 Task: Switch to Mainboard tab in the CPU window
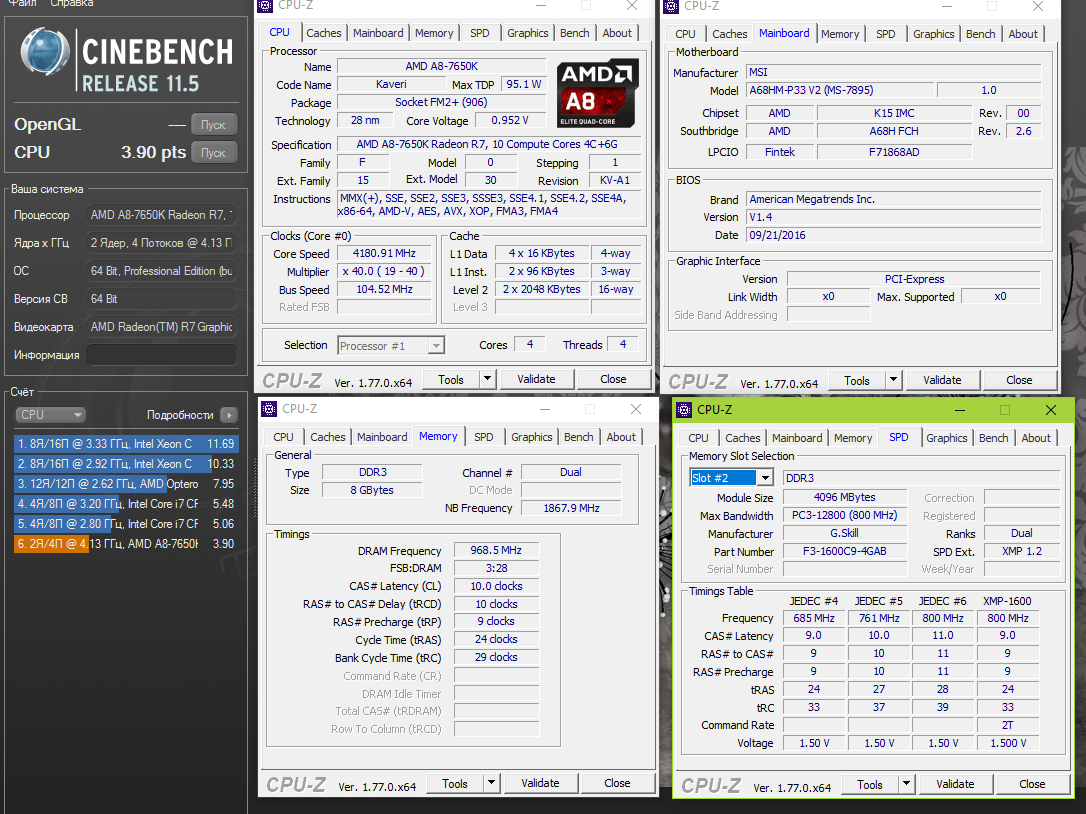pyautogui.click(x=378, y=33)
